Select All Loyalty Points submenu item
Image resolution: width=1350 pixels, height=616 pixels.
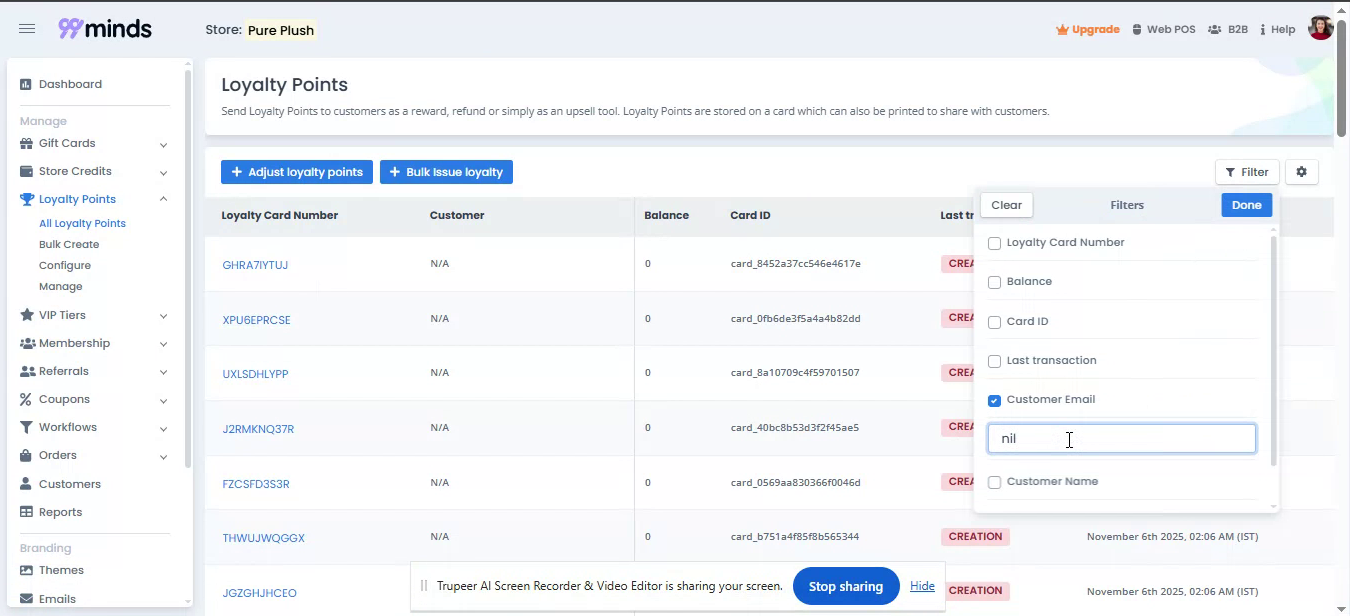[82, 224]
